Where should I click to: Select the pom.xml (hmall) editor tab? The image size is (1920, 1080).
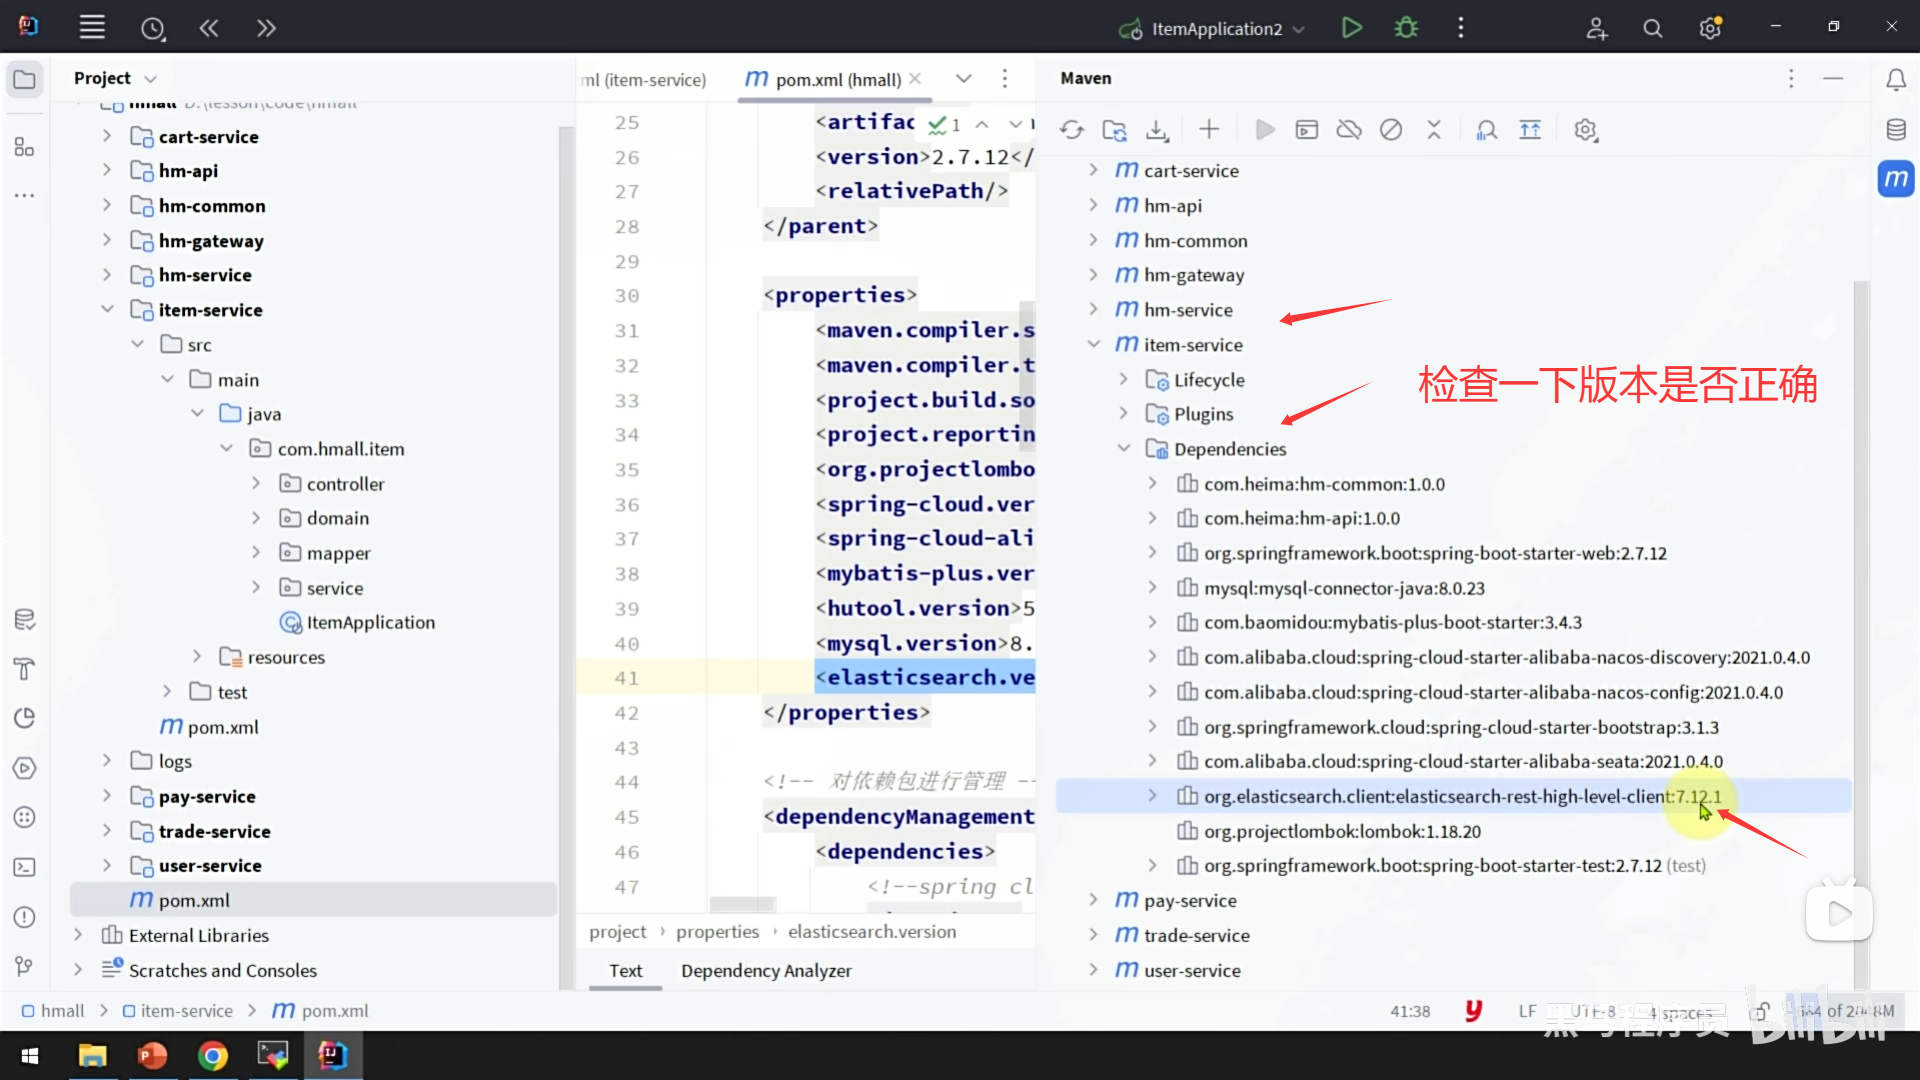[x=837, y=79]
